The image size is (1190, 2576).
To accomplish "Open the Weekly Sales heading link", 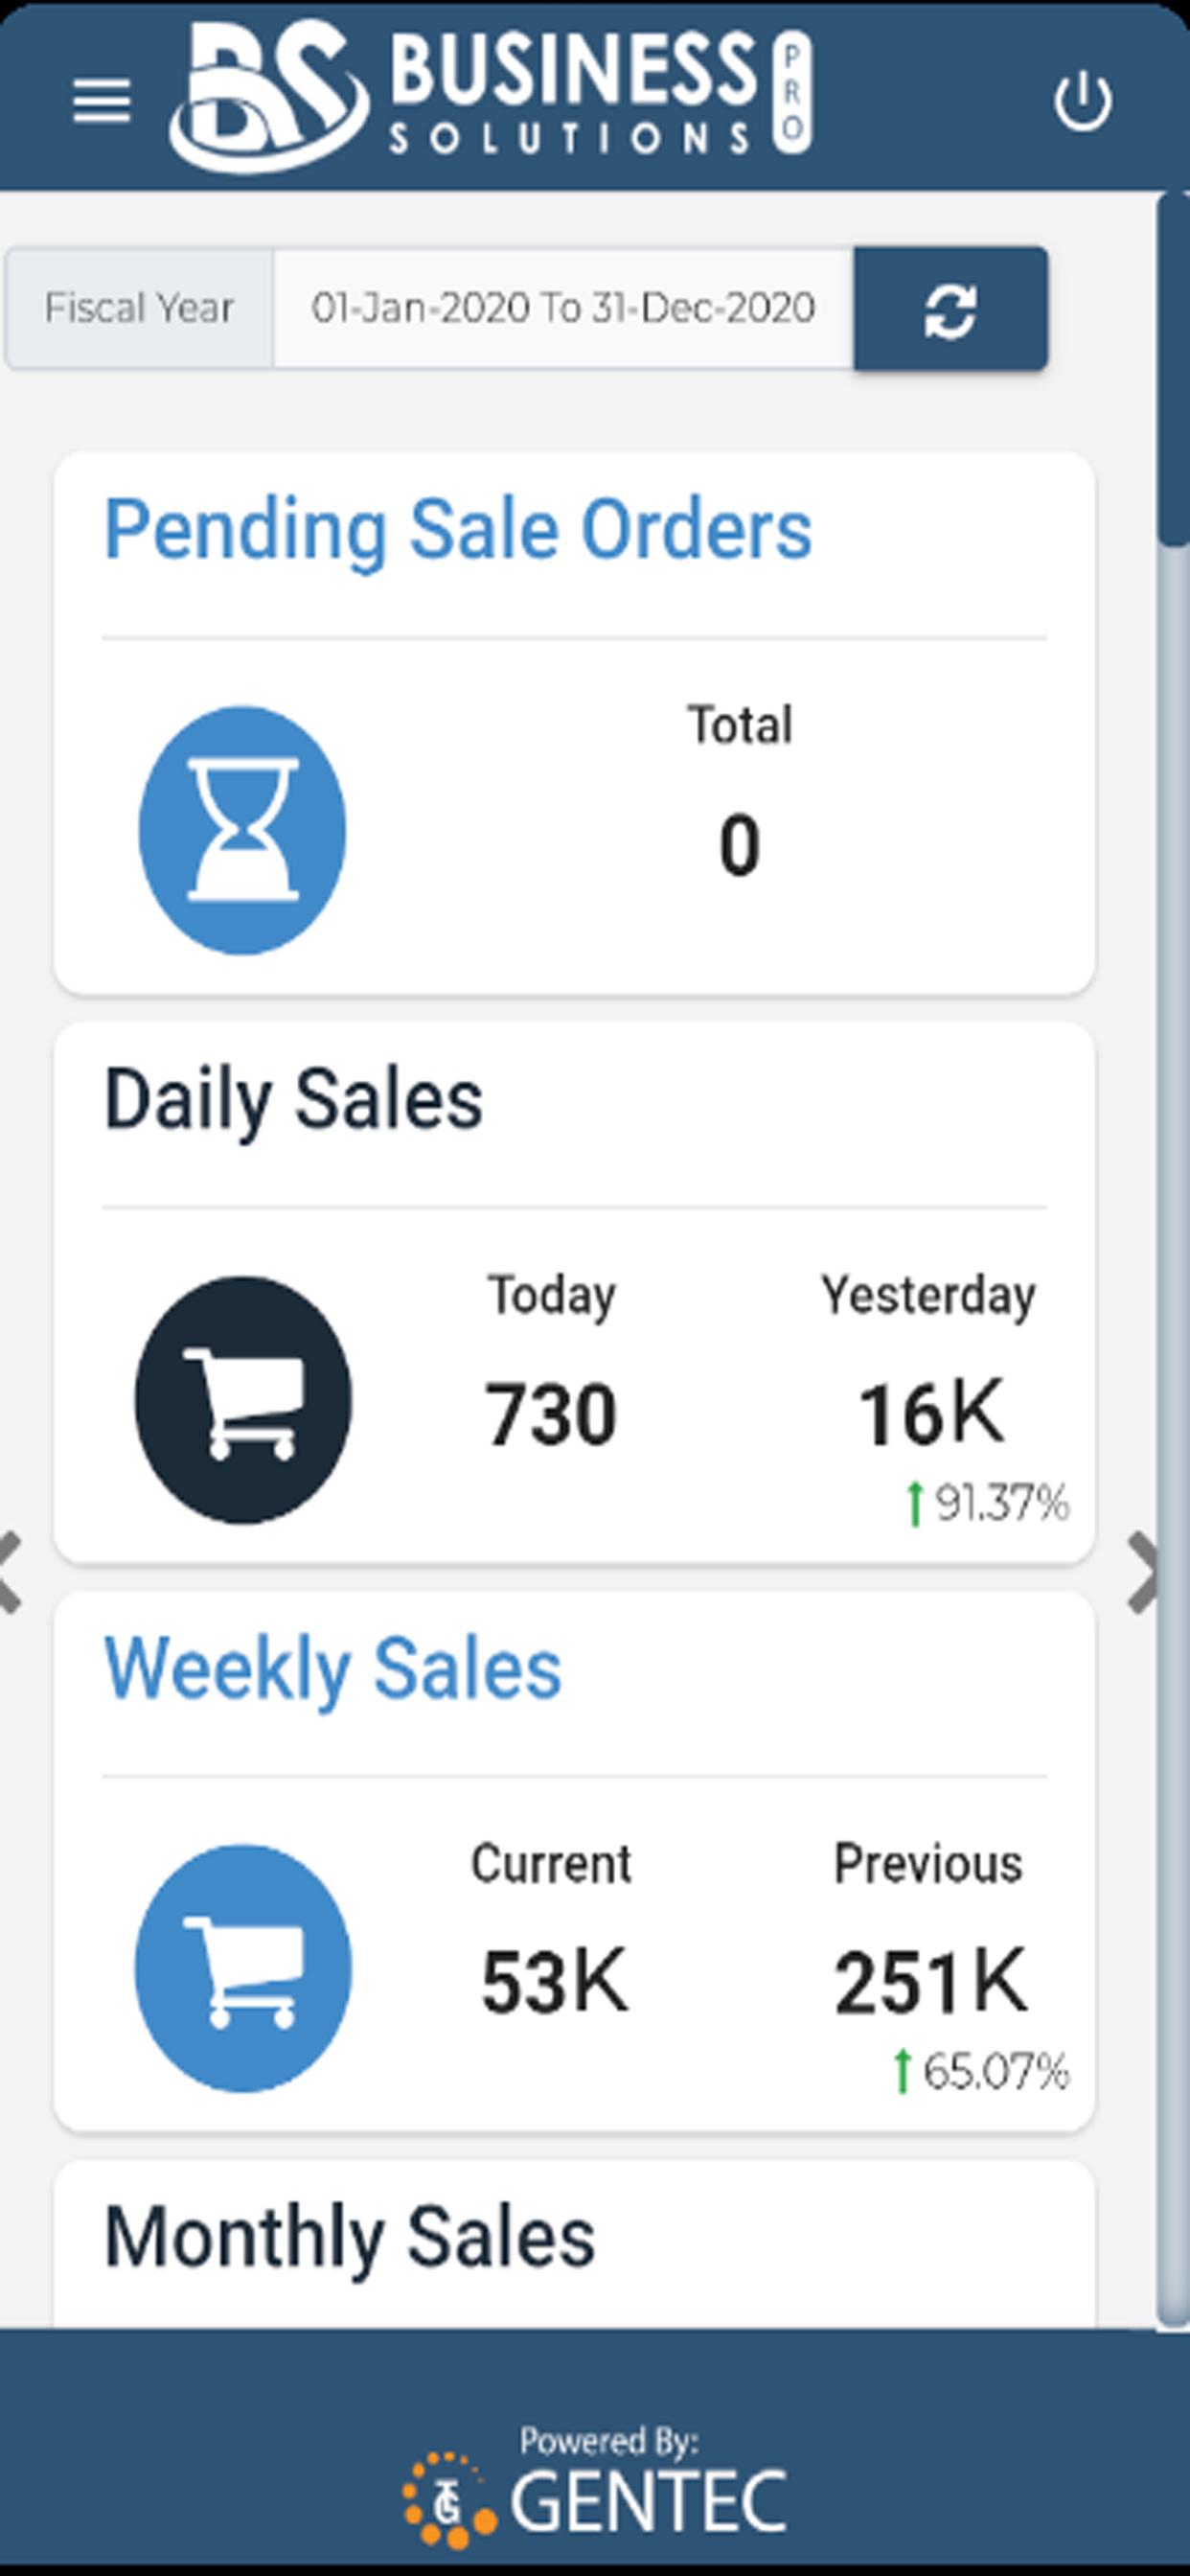I will click(332, 1669).
